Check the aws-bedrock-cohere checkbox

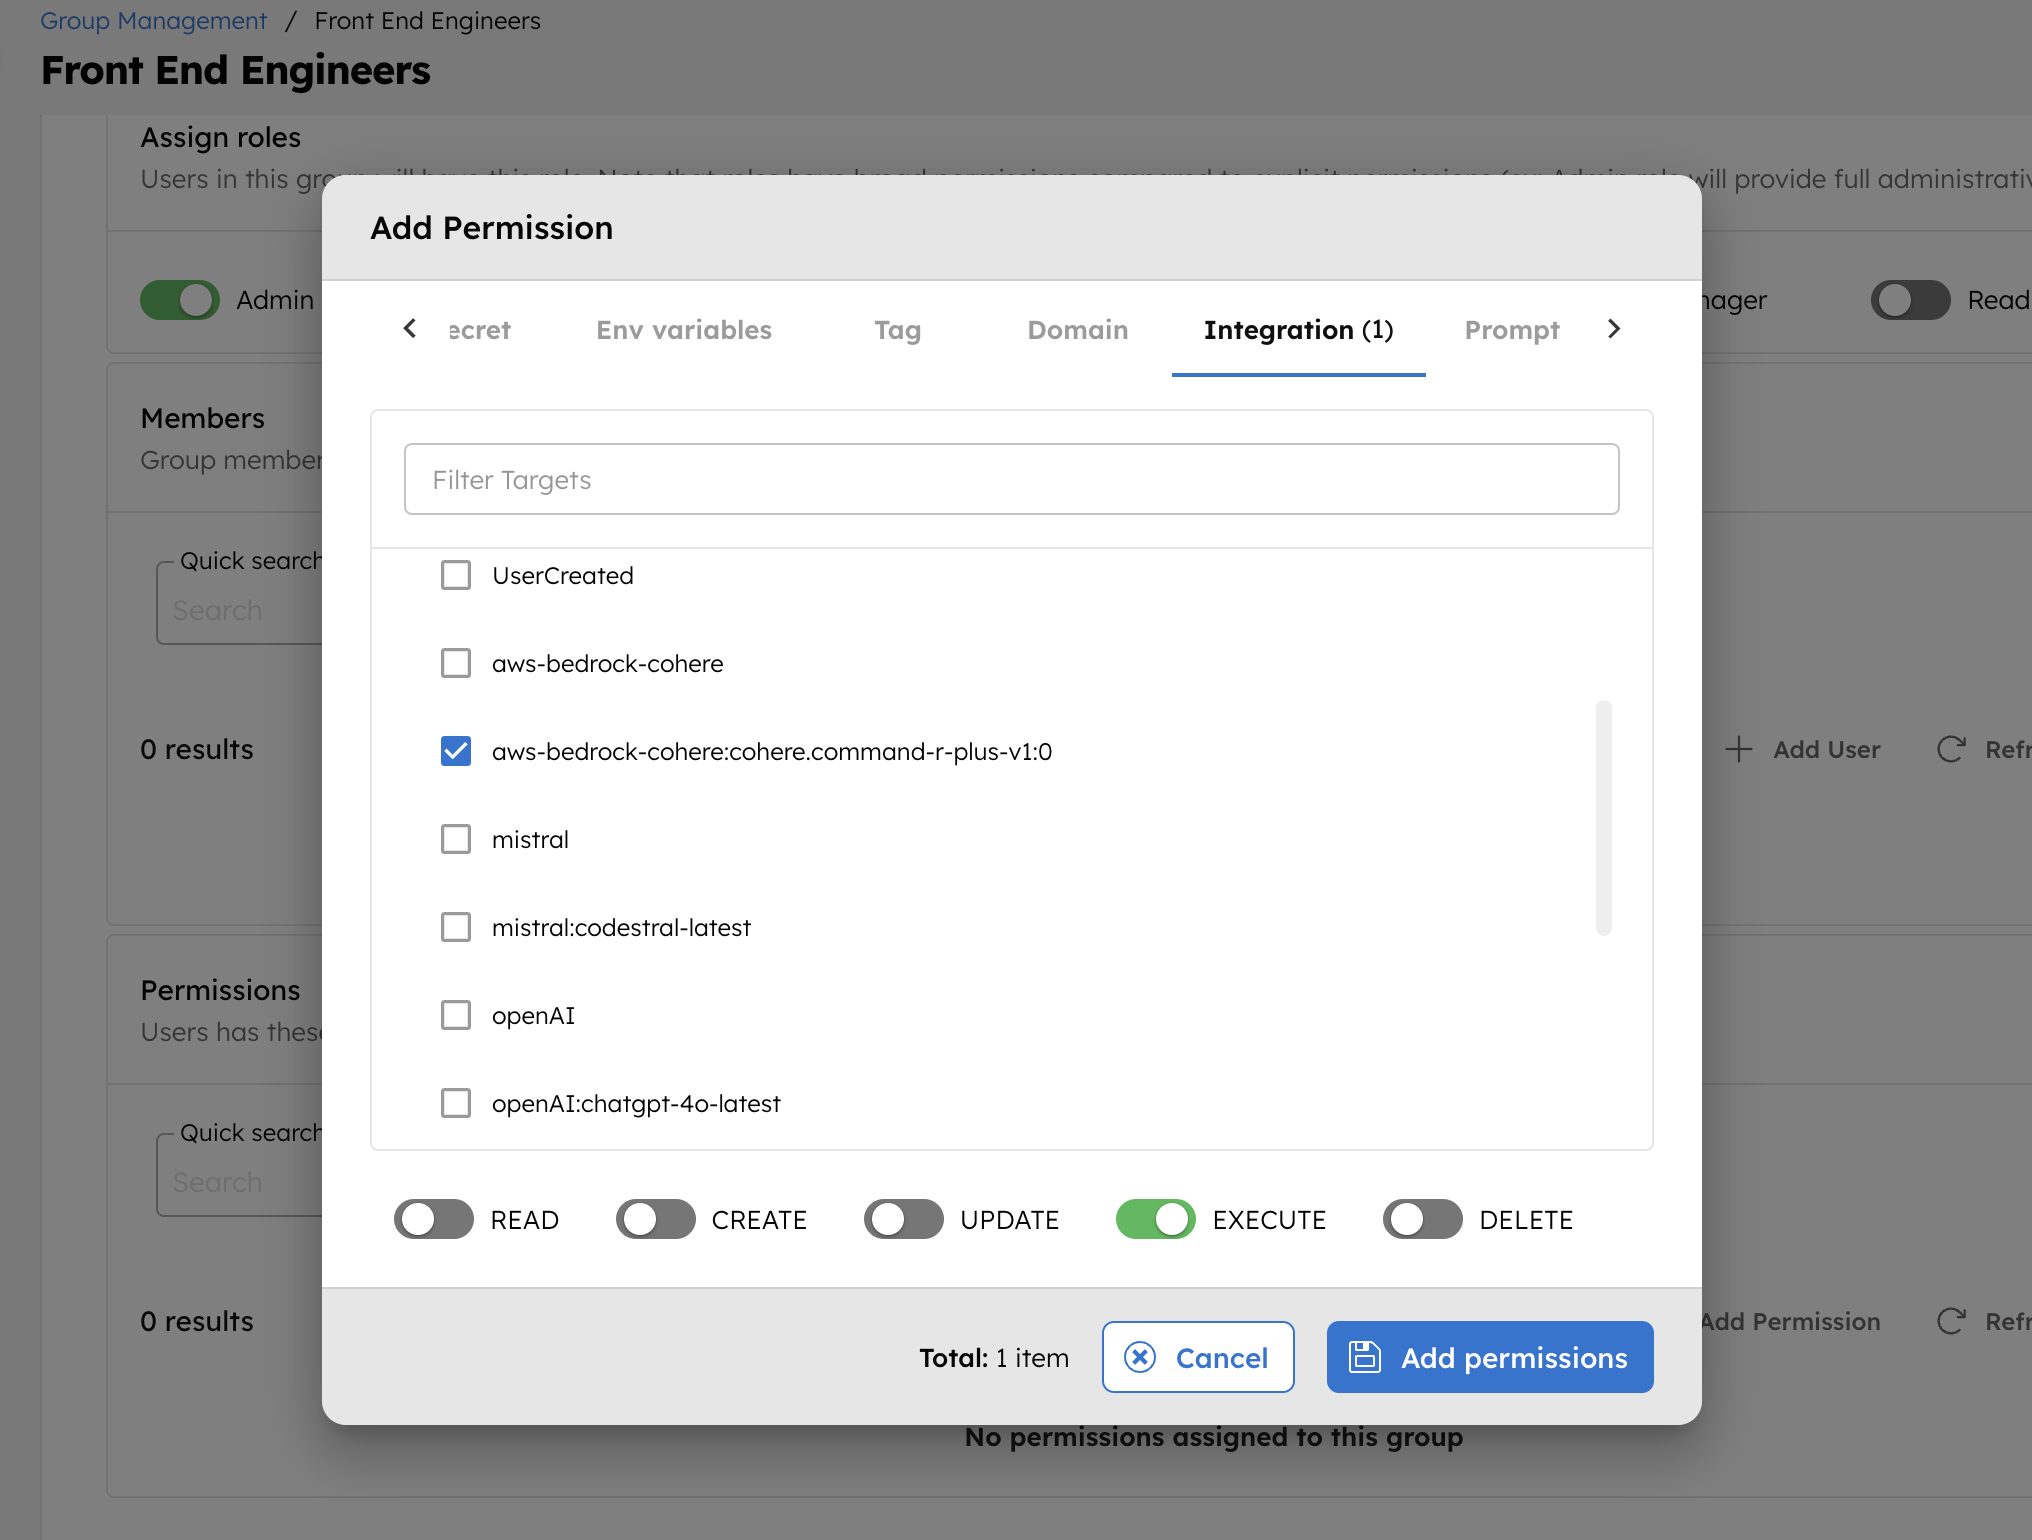click(x=456, y=663)
